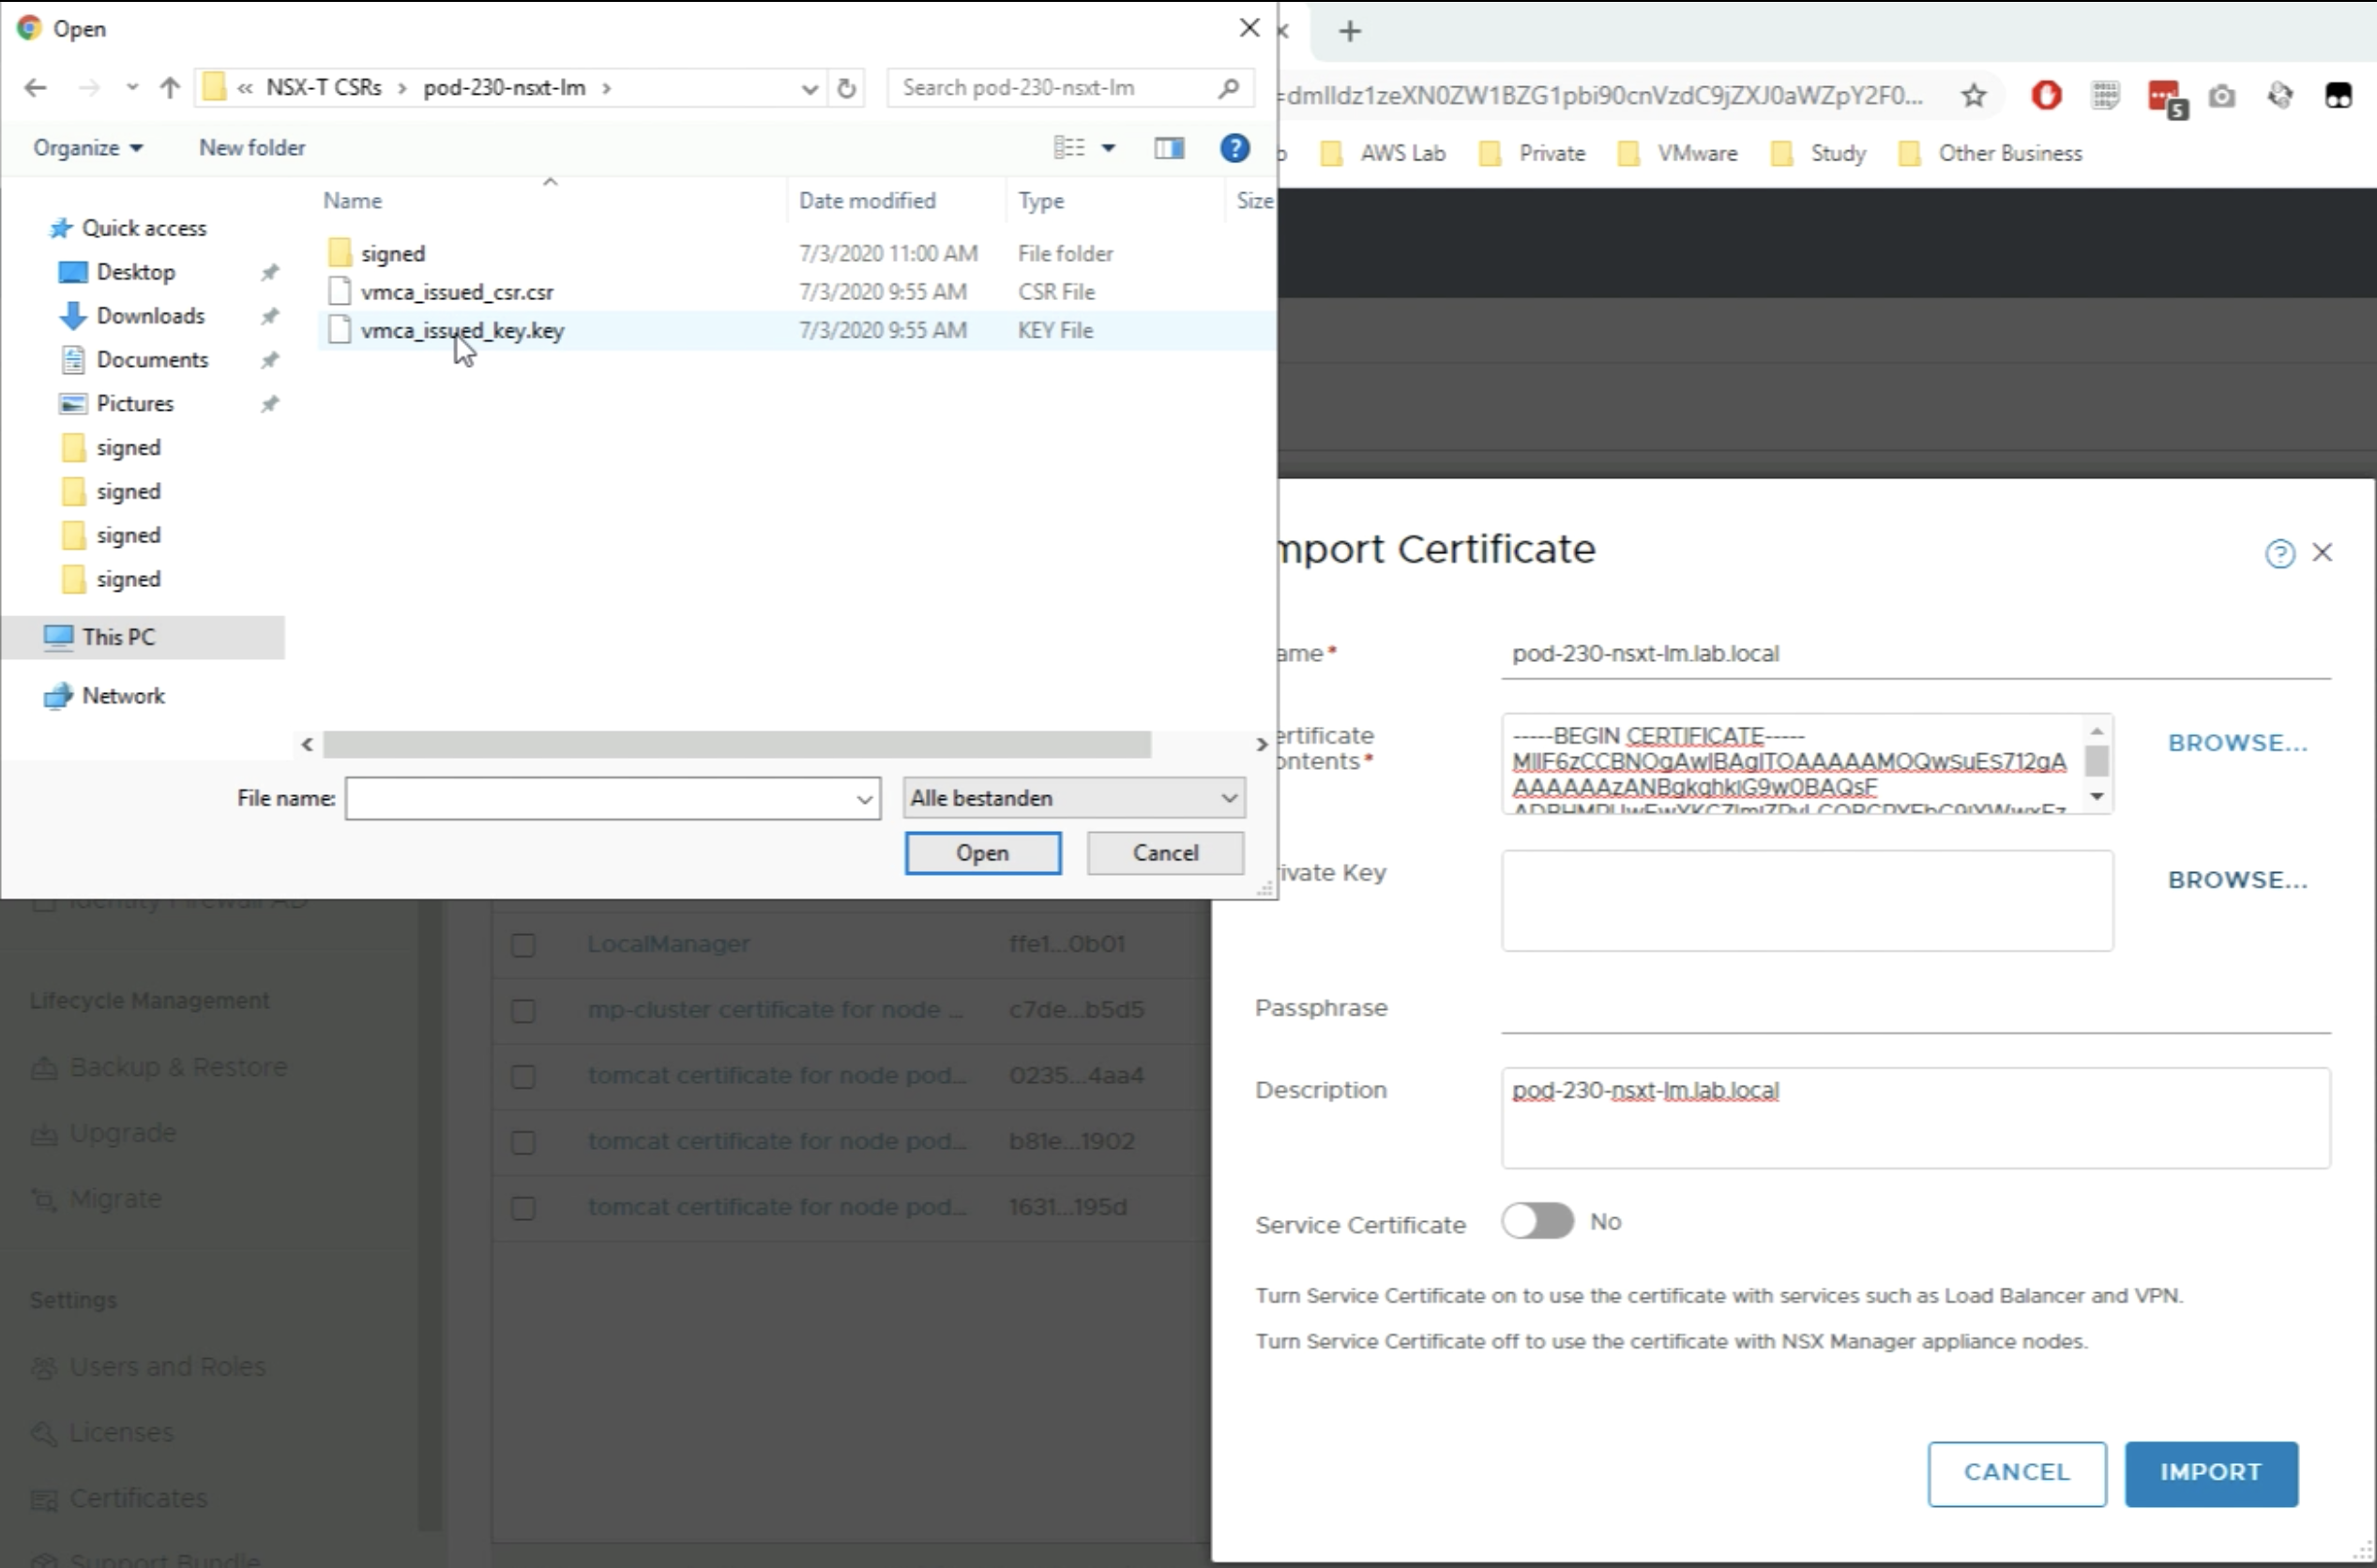Screen dimensions: 2377x1568
Task: Open Import Certificate help icon
Action: point(2279,553)
